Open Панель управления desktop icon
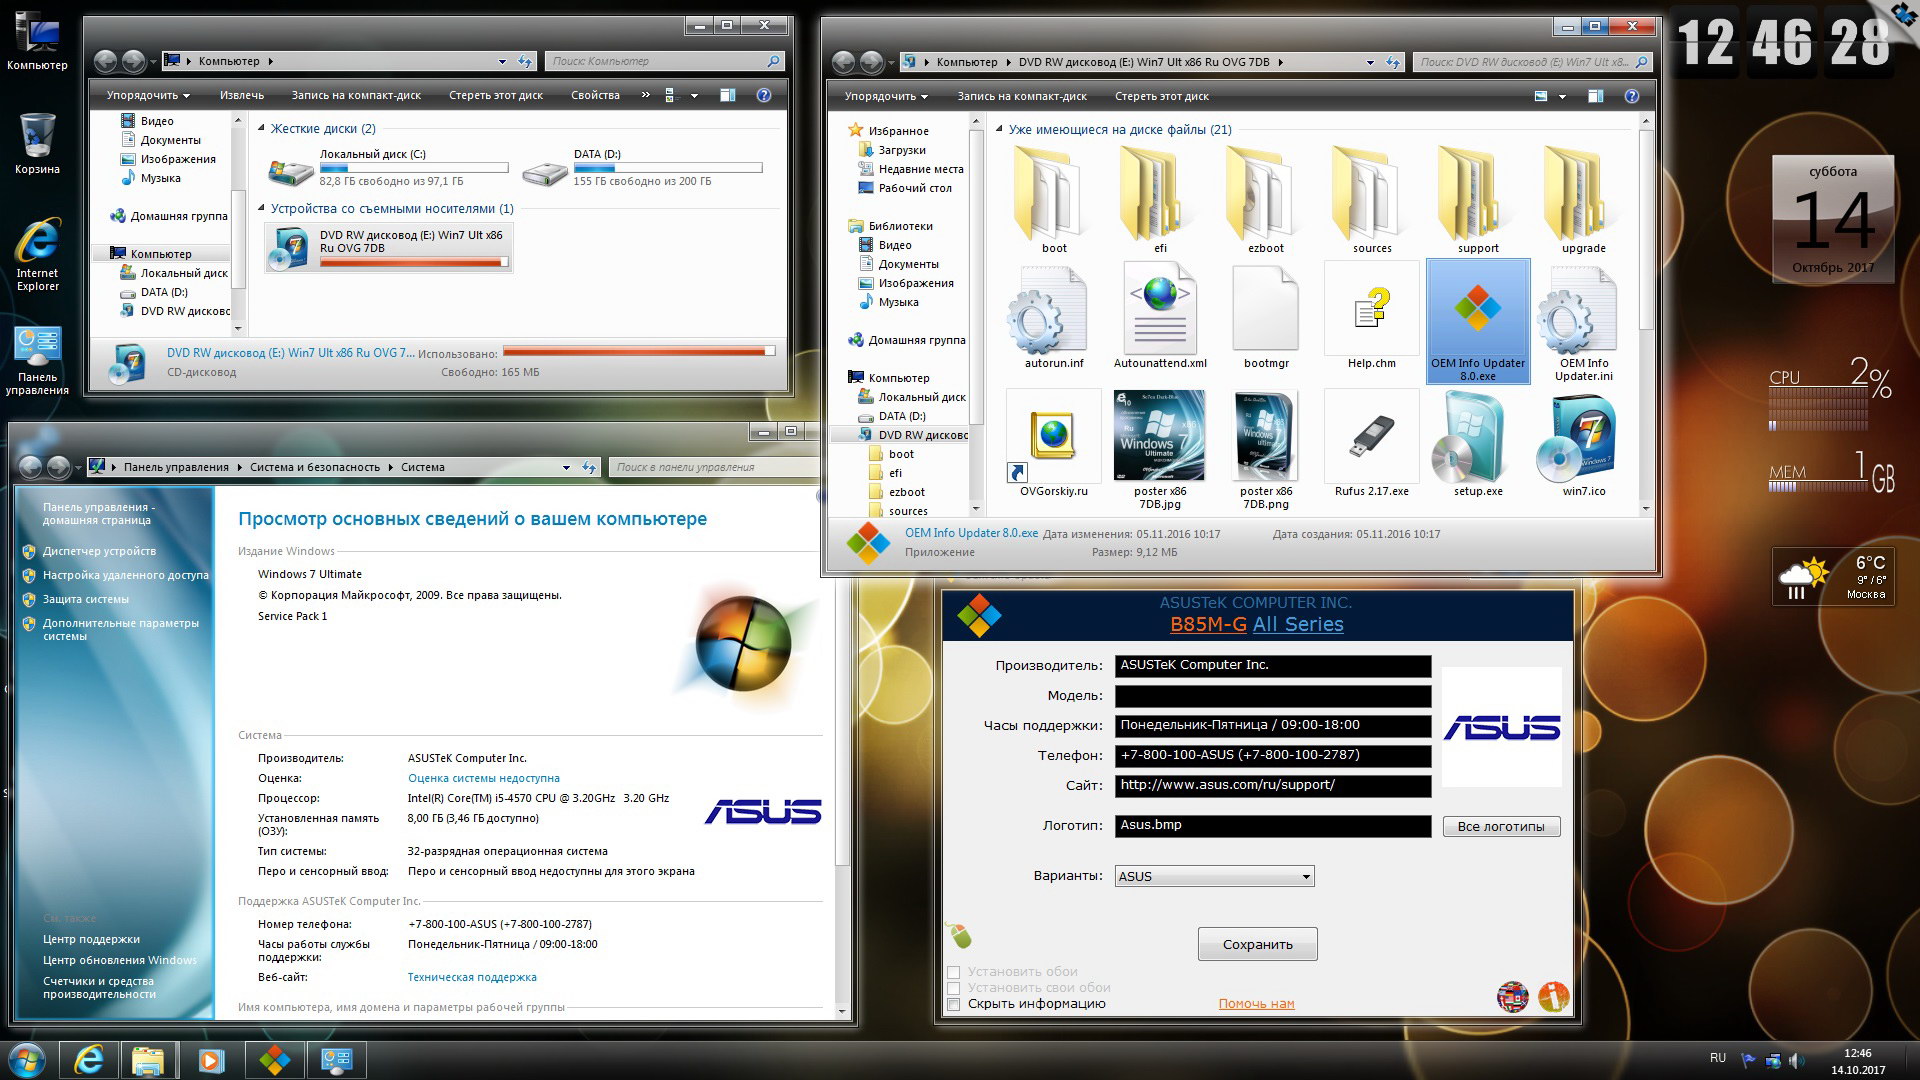Screen dimensions: 1920x1080 (37, 361)
